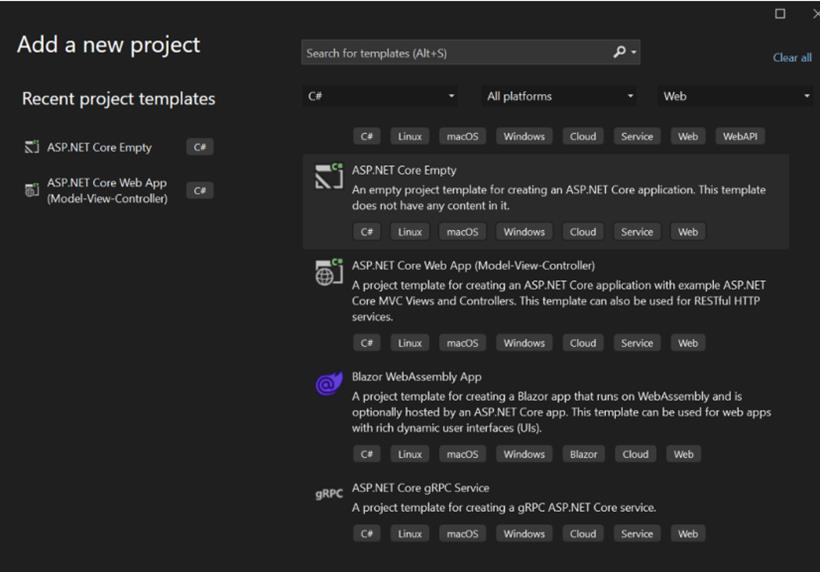This screenshot has height=572, width=820.
Task: Click the search magnifier icon in template search box
Action: 619,52
